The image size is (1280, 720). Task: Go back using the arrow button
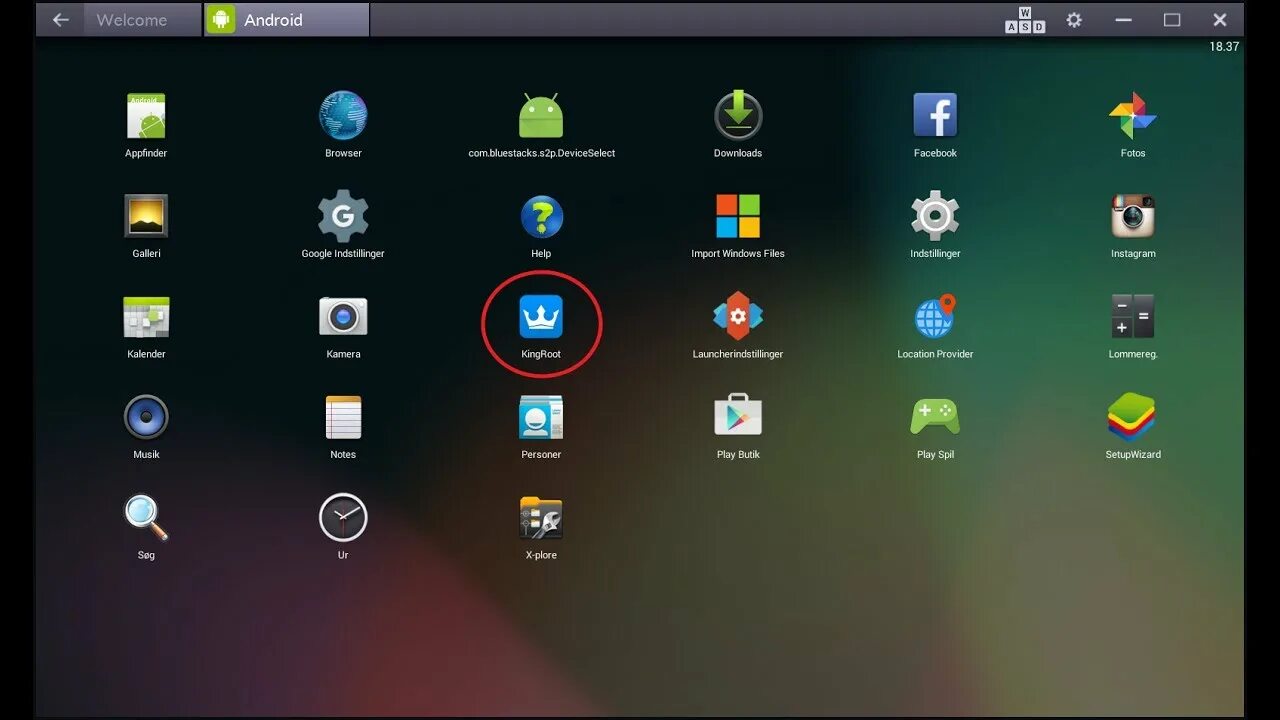tap(61, 20)
